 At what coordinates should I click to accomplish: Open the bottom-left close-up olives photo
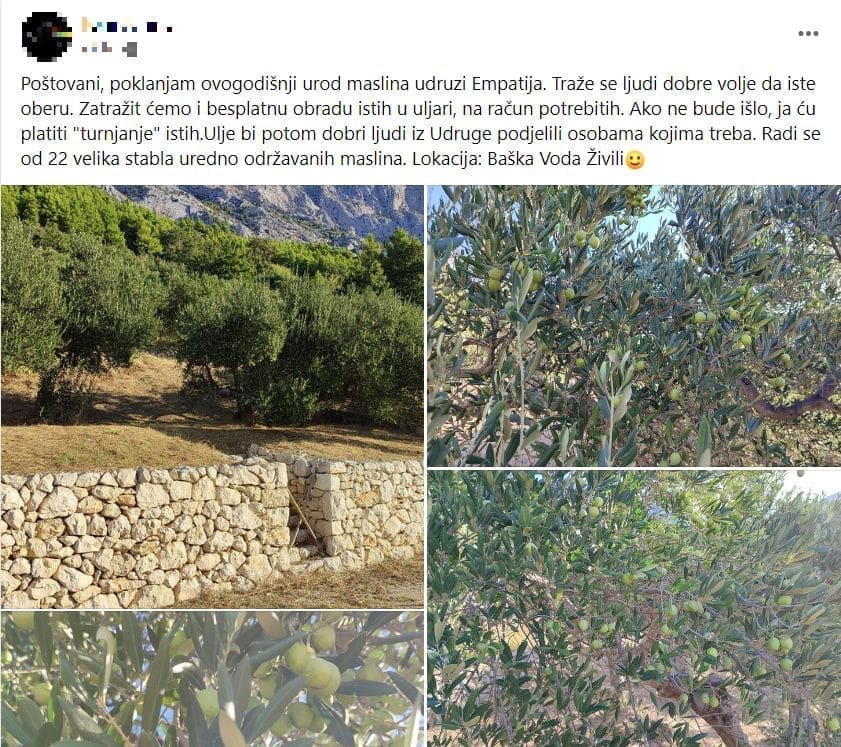tap(212, 679)
